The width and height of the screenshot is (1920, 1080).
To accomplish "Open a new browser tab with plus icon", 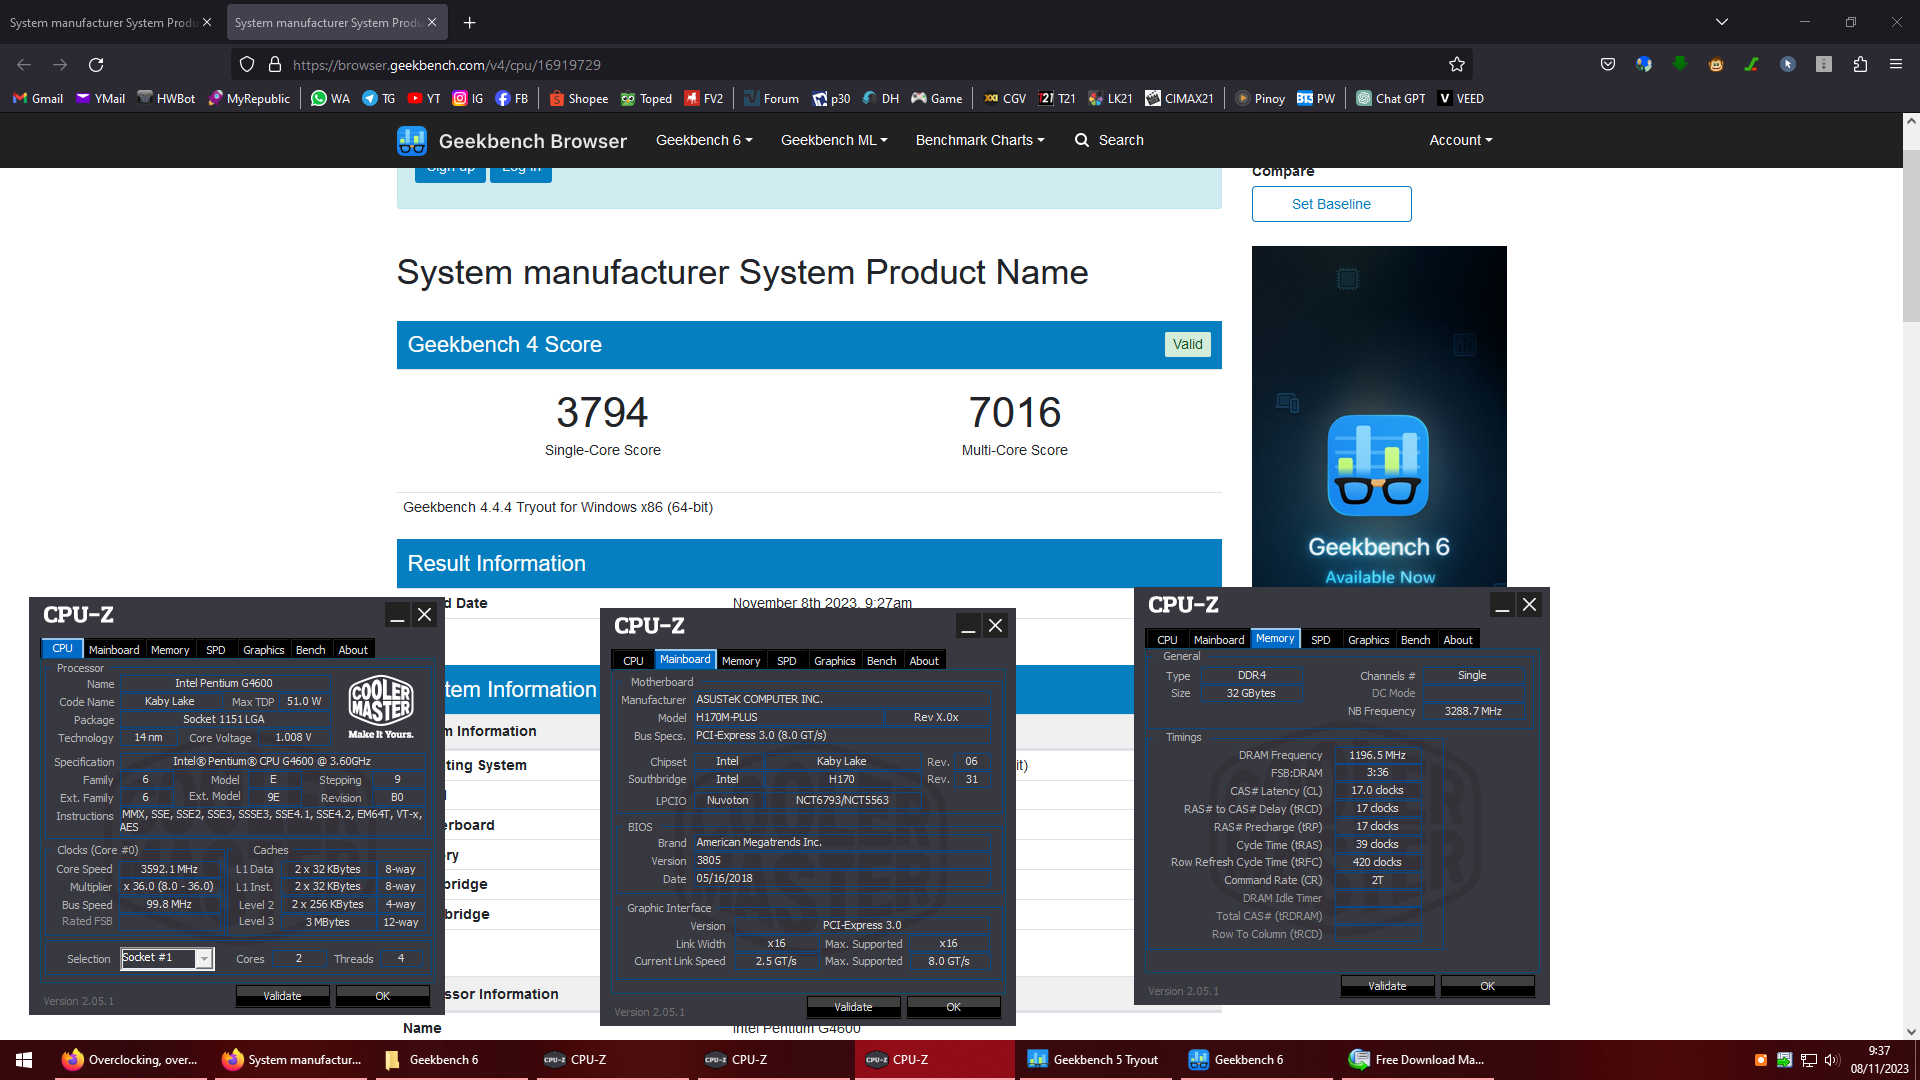I will [470, 22].
